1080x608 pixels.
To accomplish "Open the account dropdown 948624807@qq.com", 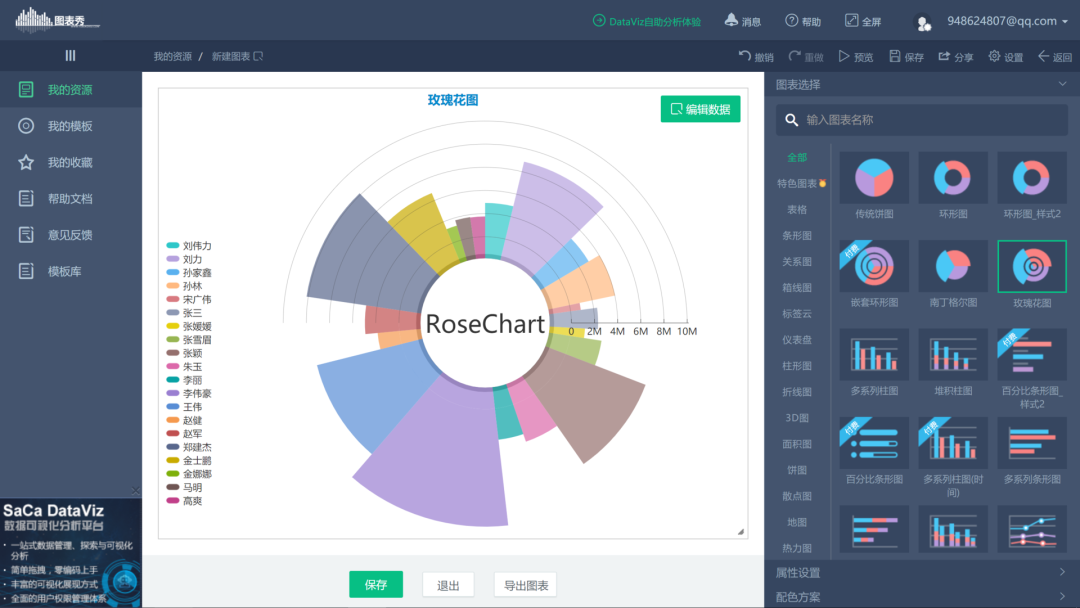I will [x=1008, y=21].
